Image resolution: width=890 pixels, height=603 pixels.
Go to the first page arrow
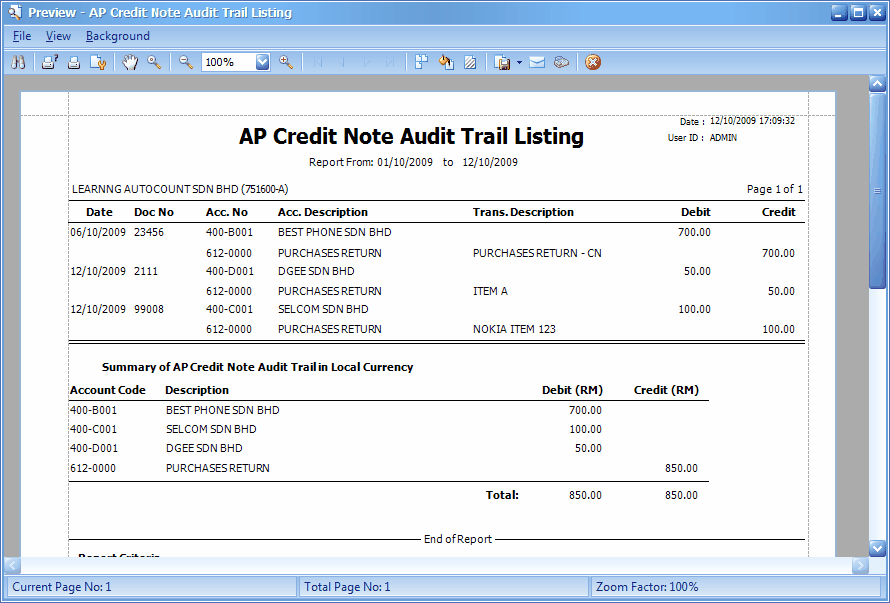(318, 62)
